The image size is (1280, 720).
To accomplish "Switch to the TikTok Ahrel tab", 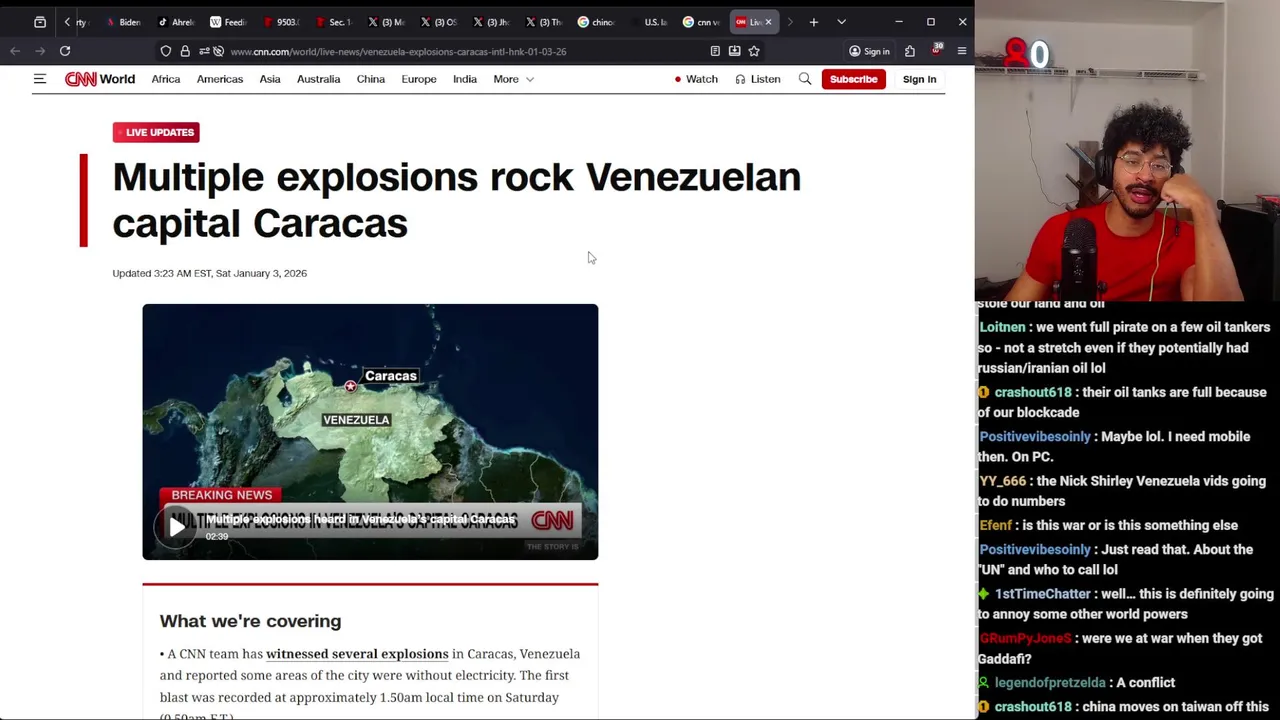I will (x=176, y=22).
